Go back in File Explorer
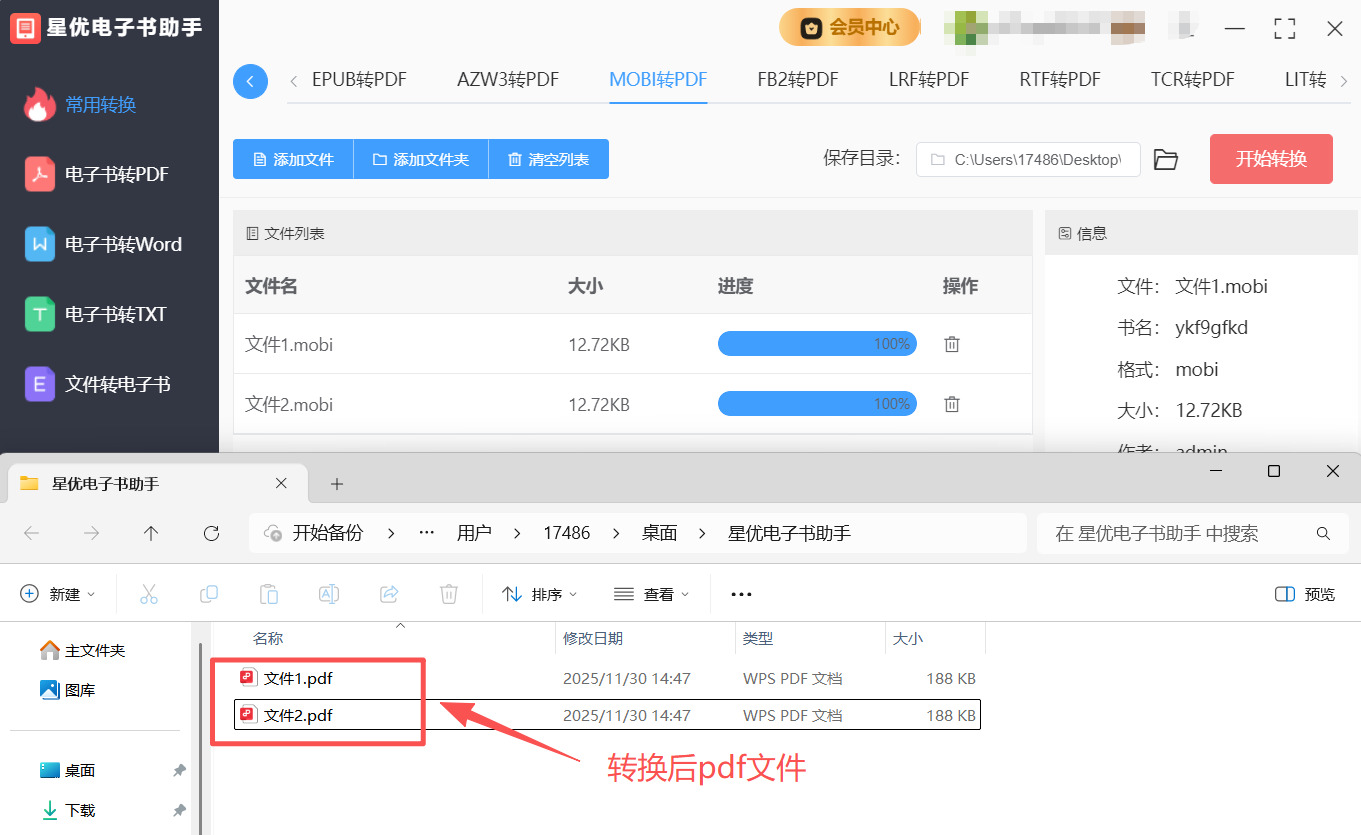Viewport: 1361px width, 835px height. coord(32,534)
